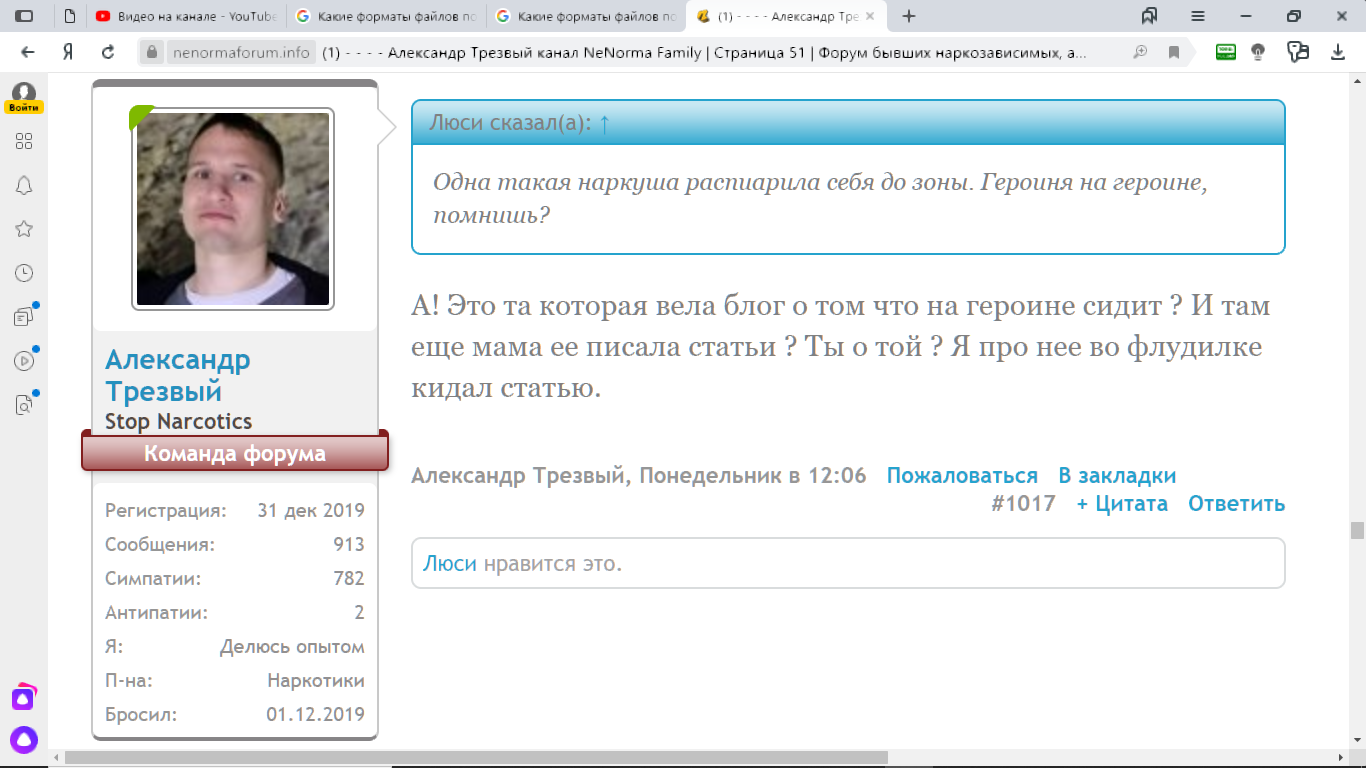Launch the Alice voice assistant icon
Image resolution: width=1366 pixels, height=768 pixels.
pos(24,739)
